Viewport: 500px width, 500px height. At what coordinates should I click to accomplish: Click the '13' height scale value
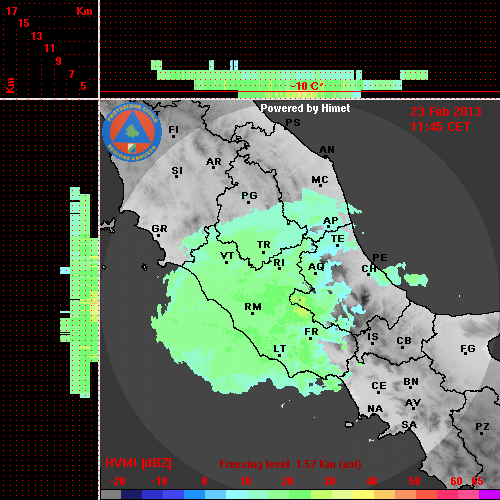pos(37,36)
